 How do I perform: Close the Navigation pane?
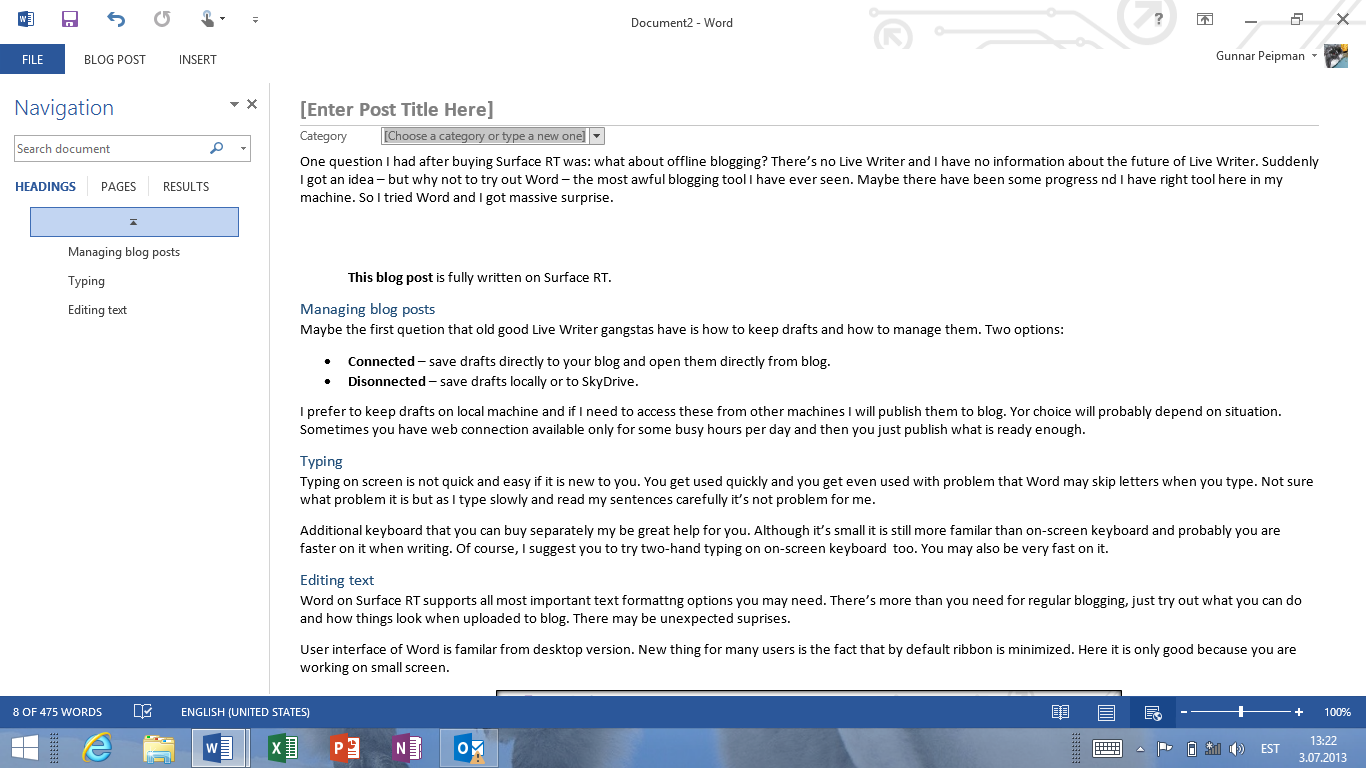[252, 104]
